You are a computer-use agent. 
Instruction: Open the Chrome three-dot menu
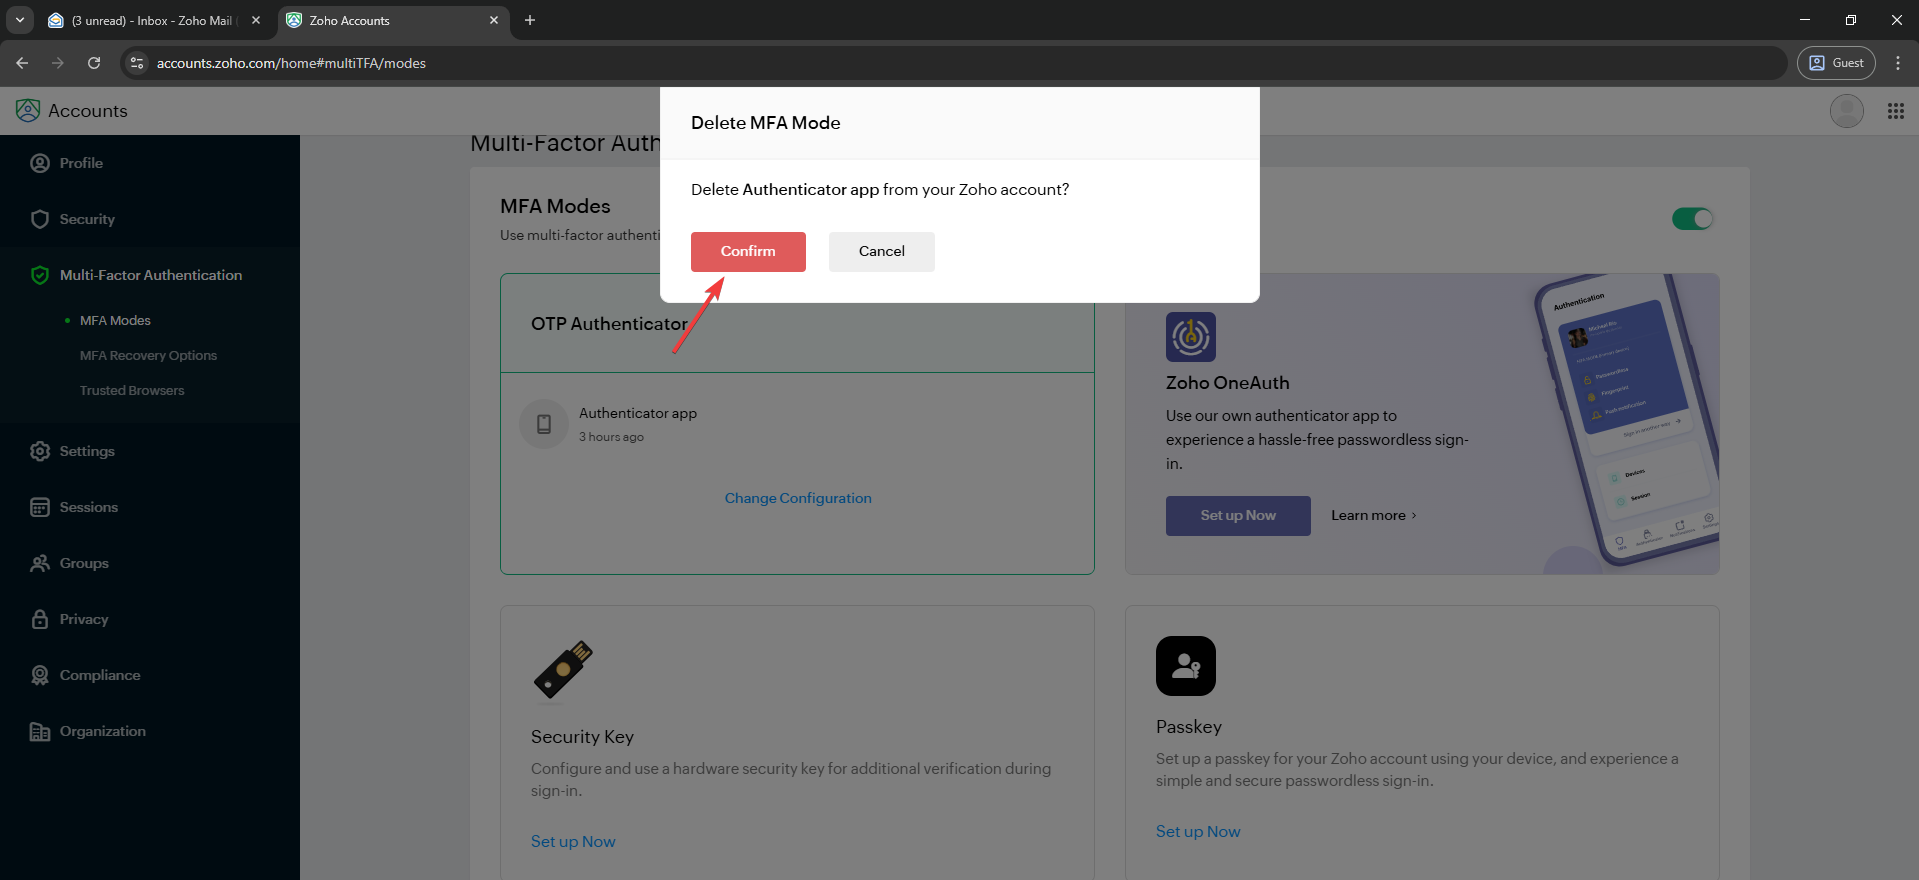(x=1897, y=63)
